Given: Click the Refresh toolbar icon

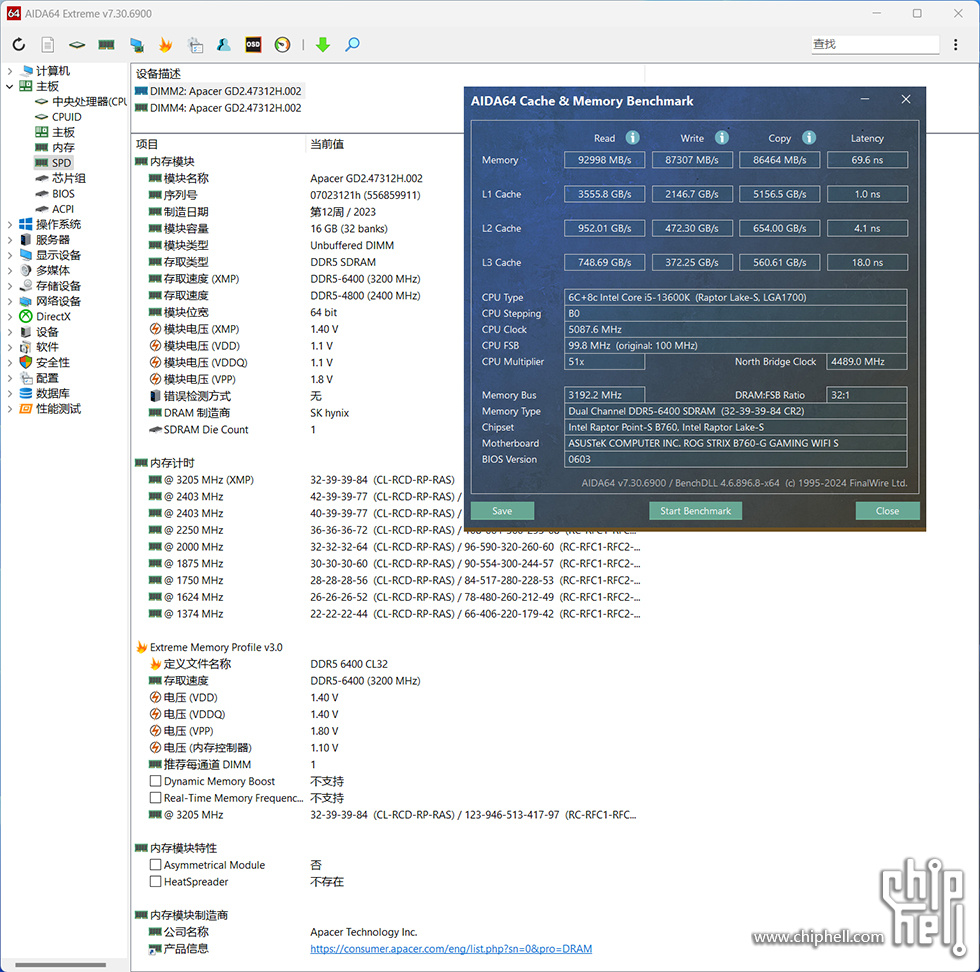Looking at the screenshot, I should click(x=19, y=44).
